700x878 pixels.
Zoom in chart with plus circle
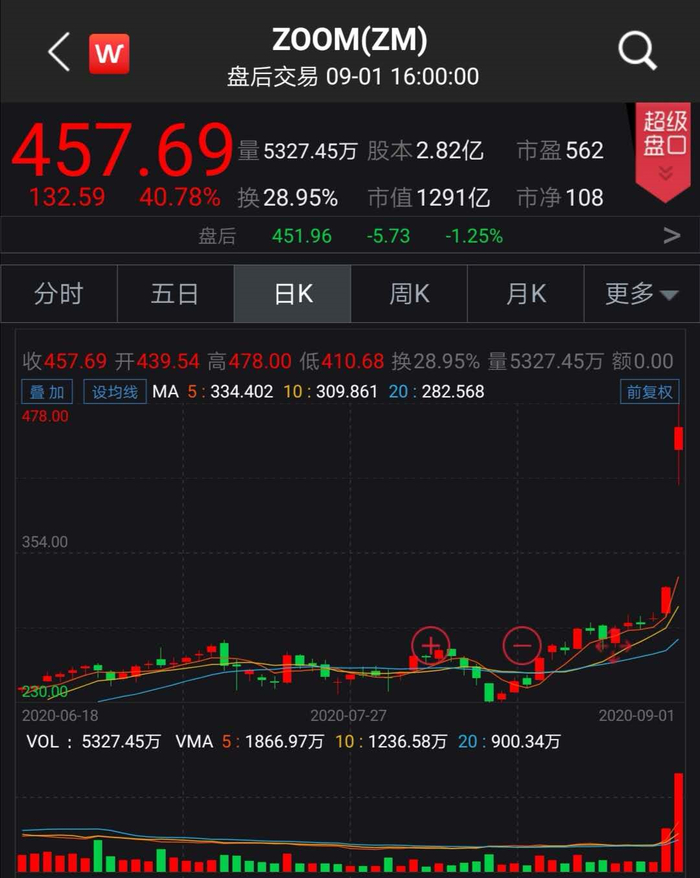click(430, 646)
